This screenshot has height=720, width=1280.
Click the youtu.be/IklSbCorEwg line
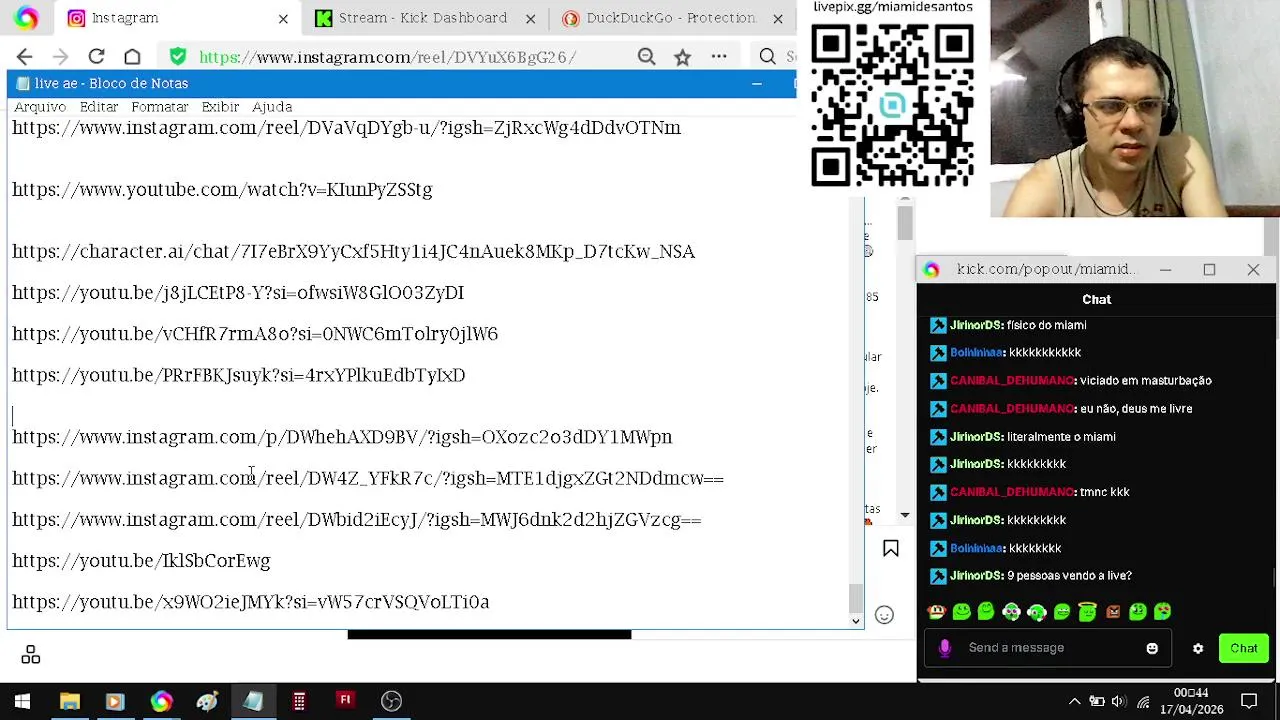[141, 561]
